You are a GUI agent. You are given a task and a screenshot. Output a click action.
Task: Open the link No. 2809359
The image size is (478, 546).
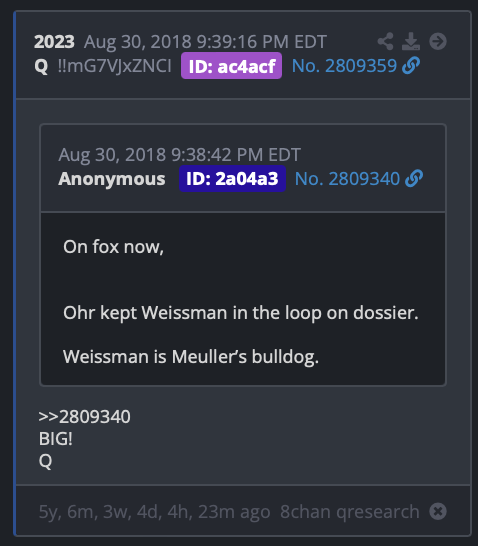[344, 65]
